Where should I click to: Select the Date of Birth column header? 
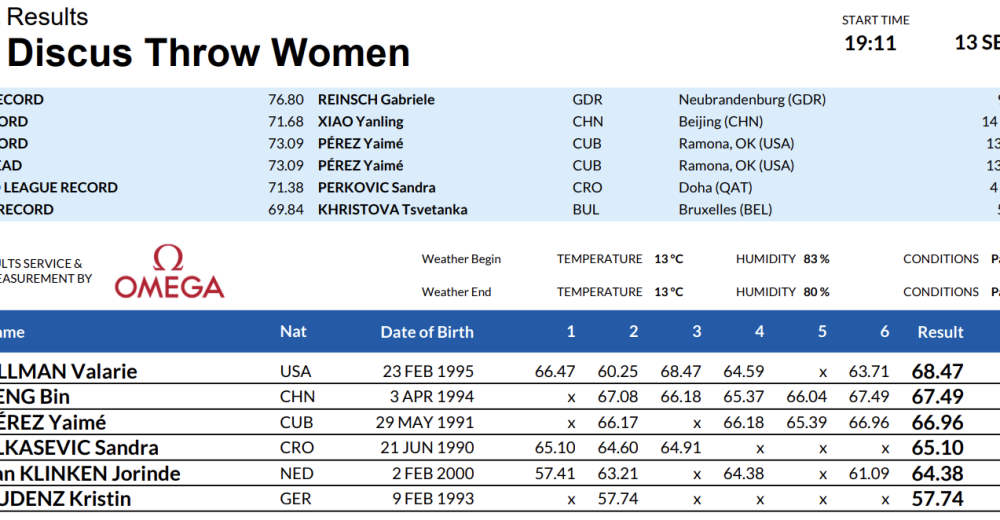(x=427, y=332)
